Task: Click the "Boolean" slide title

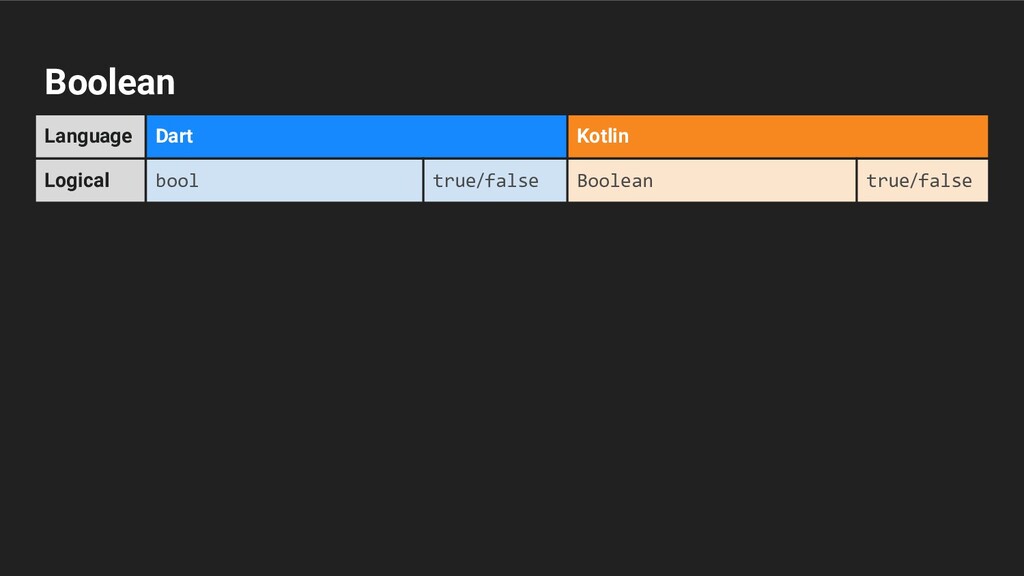Action: coord(110,82)
